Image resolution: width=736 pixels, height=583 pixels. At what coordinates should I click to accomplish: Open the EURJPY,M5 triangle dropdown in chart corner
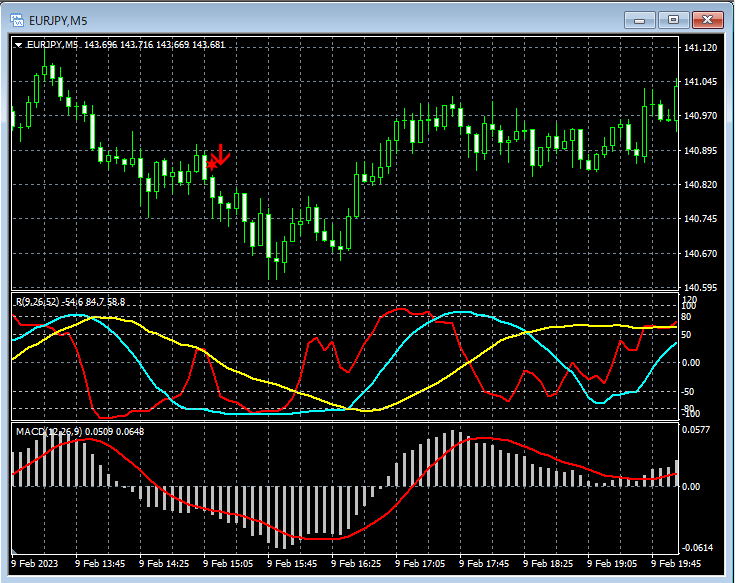point(19,44)
